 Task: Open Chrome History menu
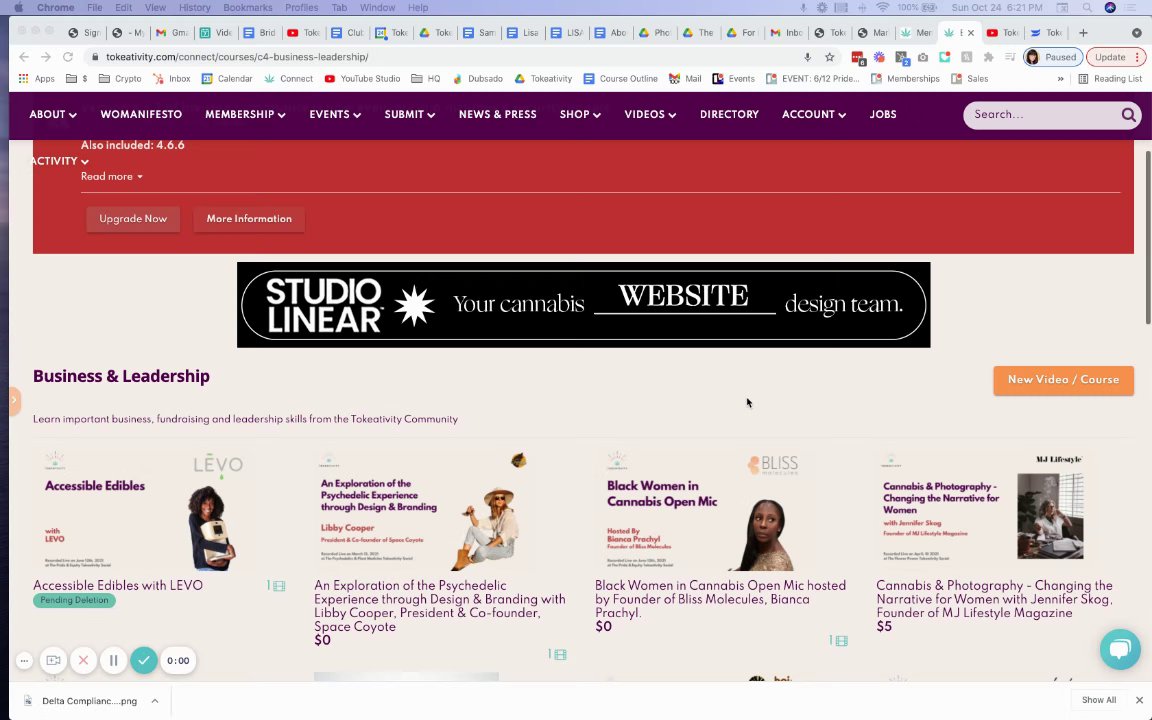click(195, 7)
